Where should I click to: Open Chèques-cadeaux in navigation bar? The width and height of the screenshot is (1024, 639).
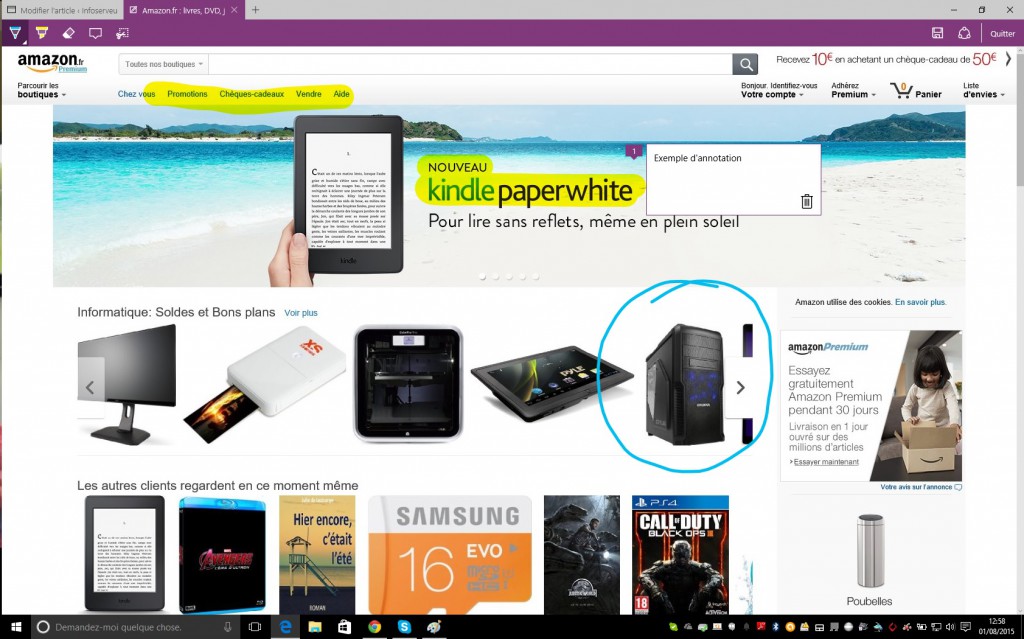[251, 94]
